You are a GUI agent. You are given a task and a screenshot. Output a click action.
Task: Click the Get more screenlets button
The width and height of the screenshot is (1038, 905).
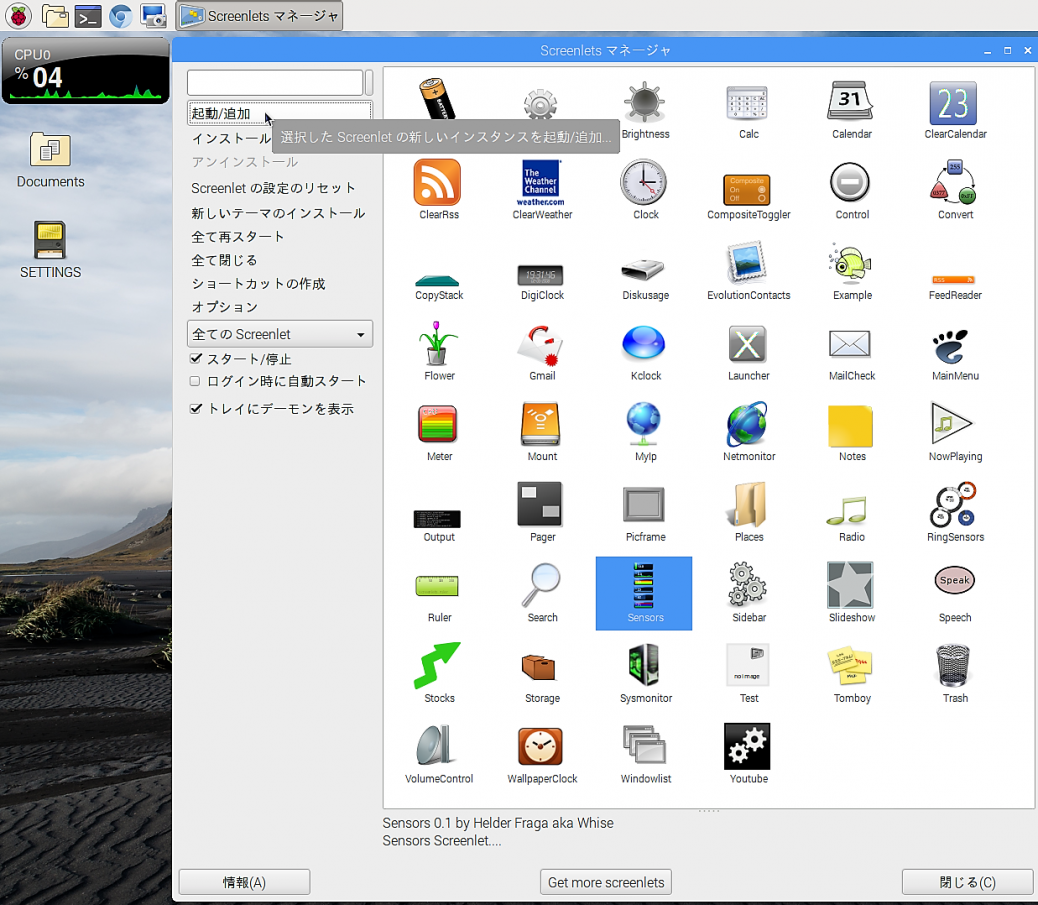605,881
